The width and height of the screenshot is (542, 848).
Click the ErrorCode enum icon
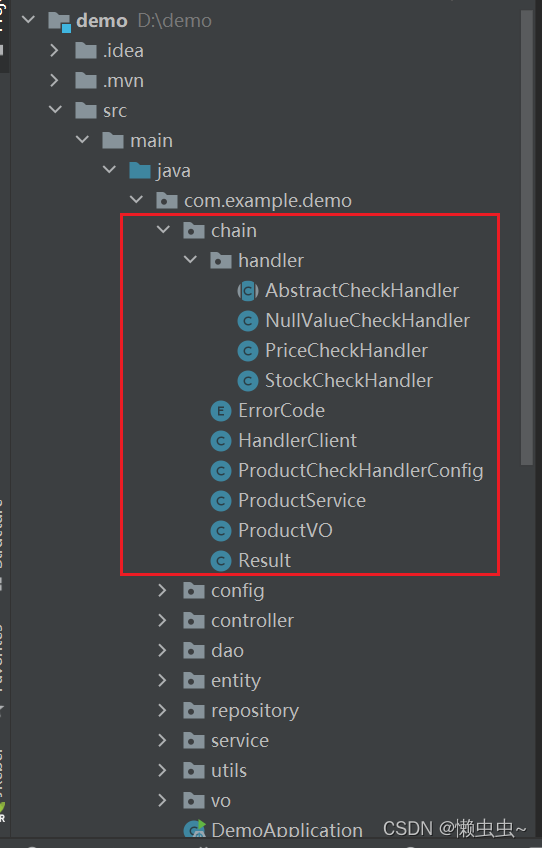[221, 411]
